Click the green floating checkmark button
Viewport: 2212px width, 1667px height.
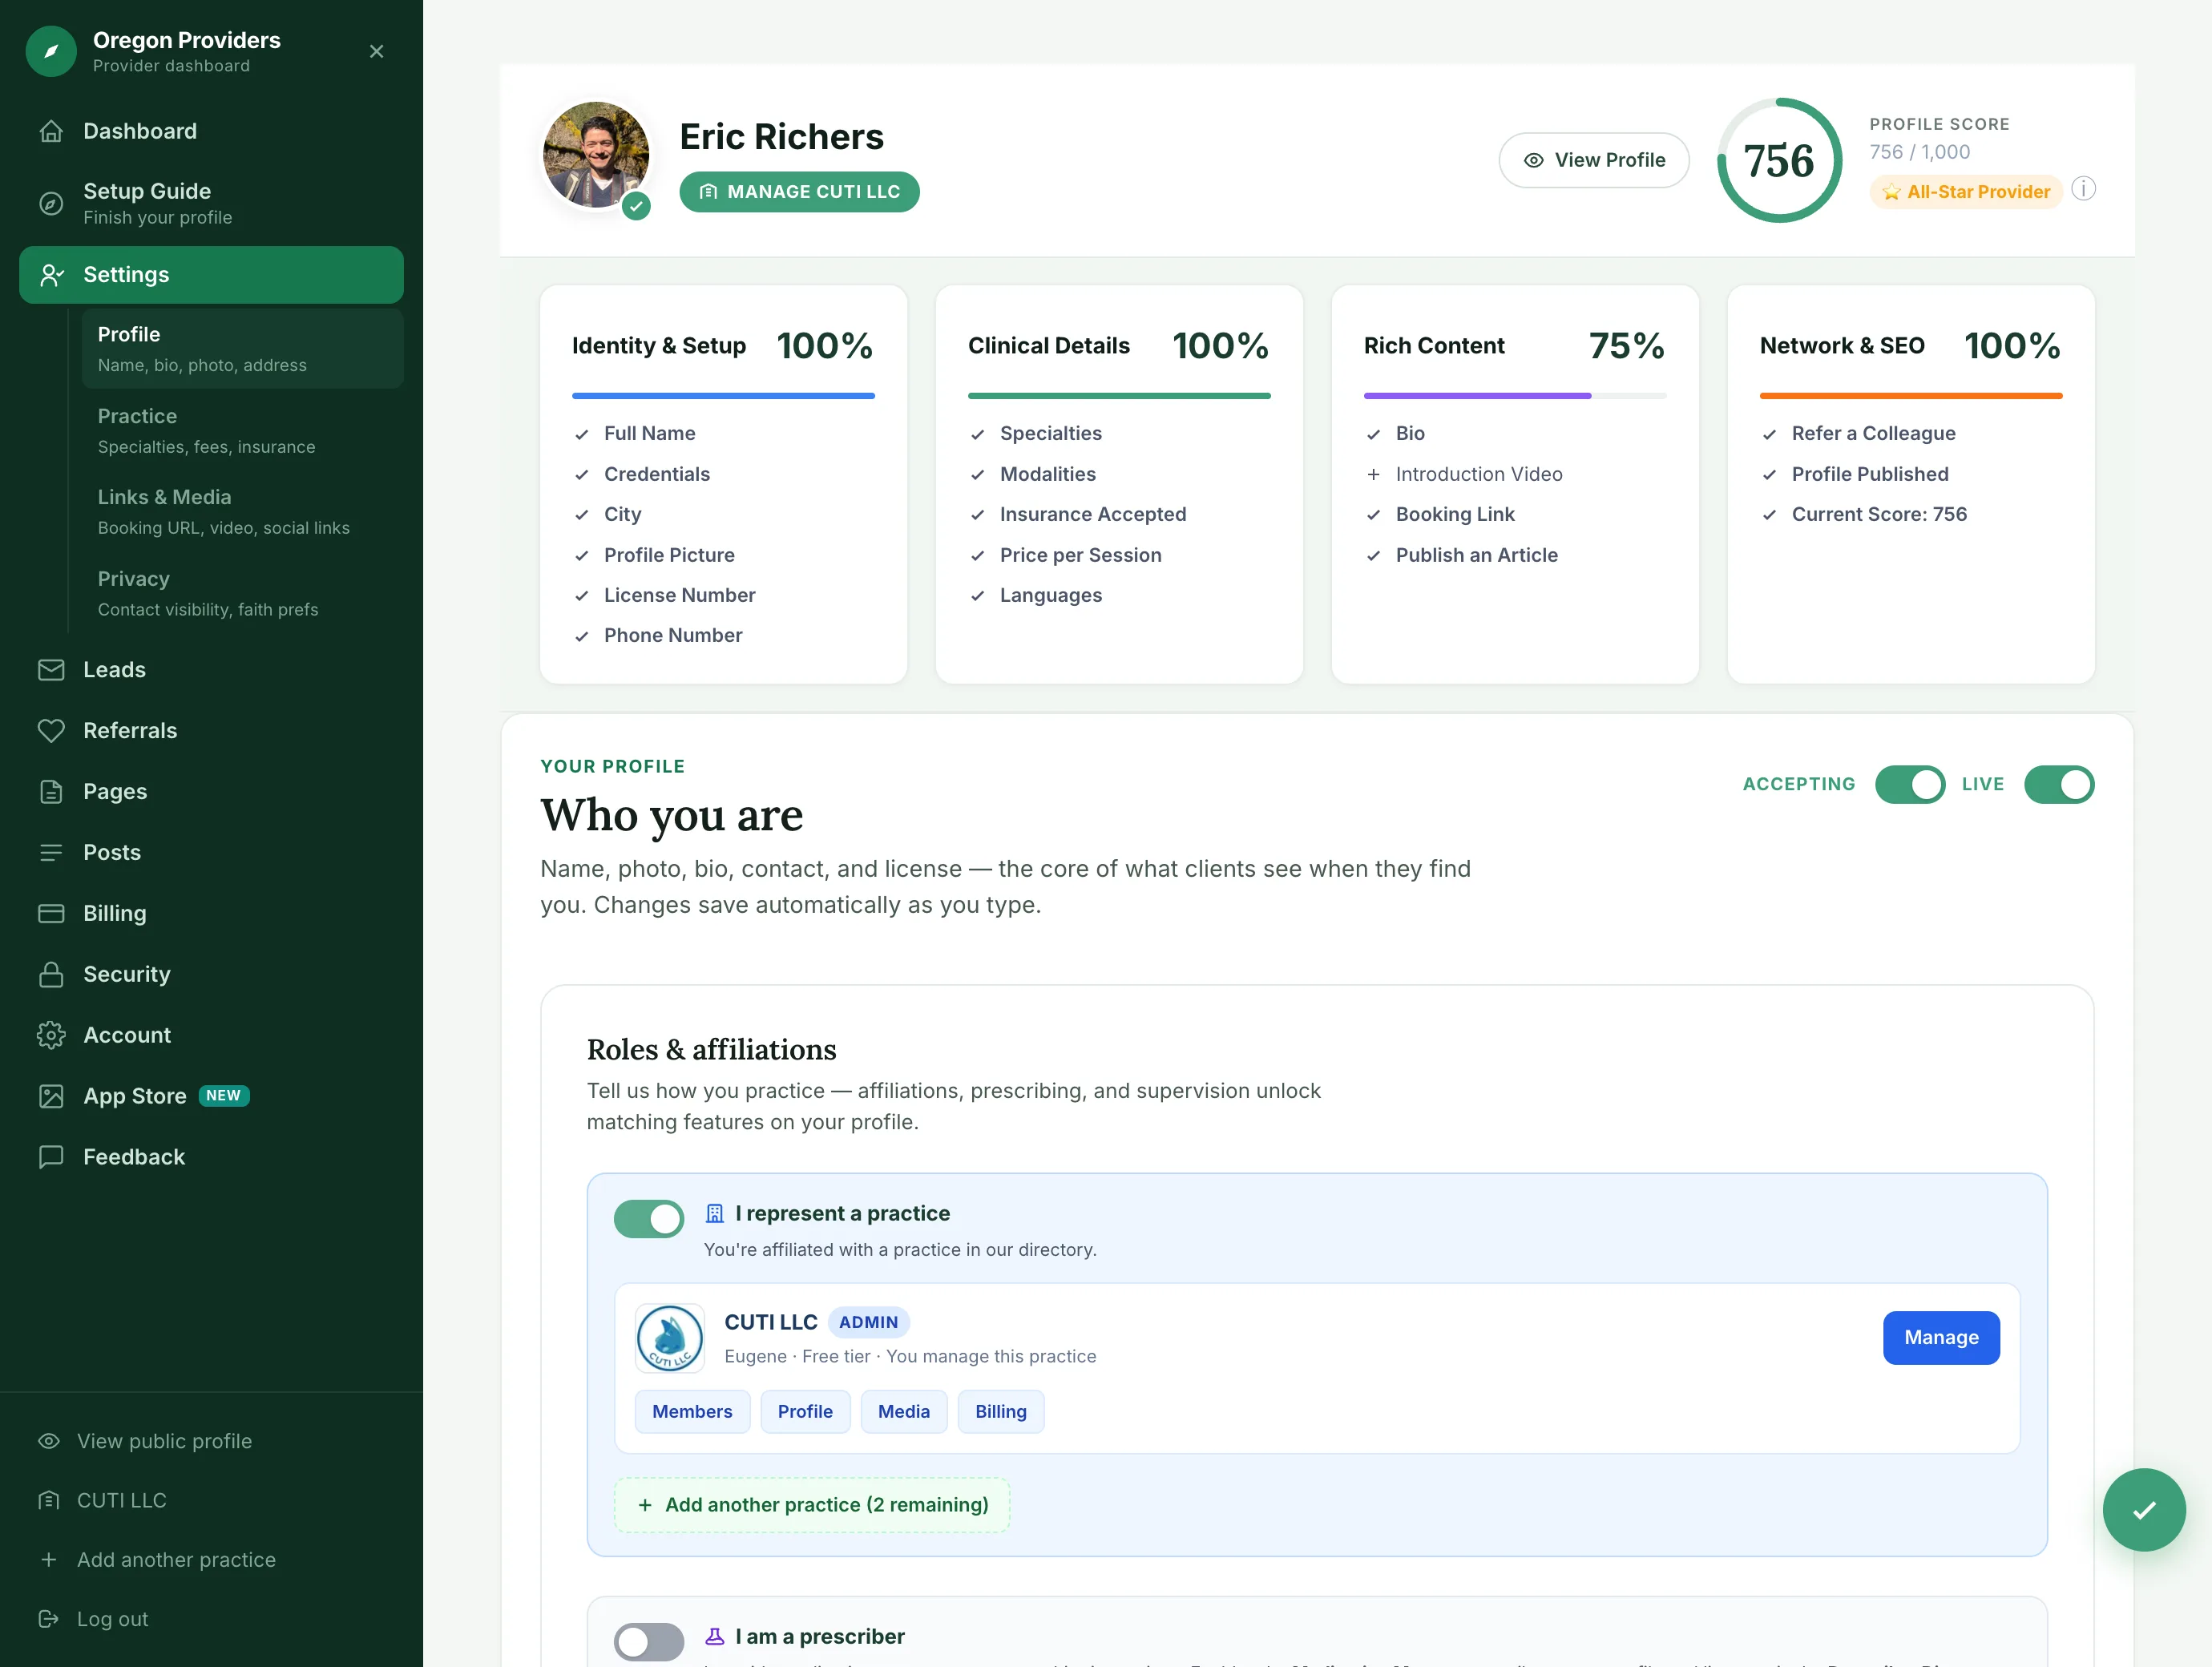point(2144,1510)
